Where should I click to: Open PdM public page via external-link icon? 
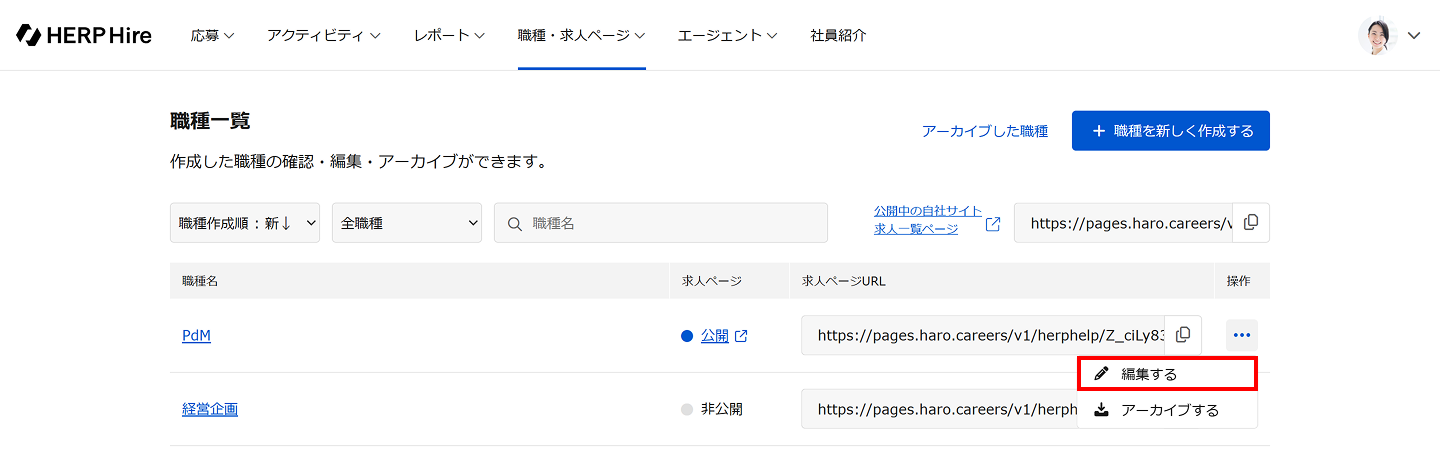[741, 336]
